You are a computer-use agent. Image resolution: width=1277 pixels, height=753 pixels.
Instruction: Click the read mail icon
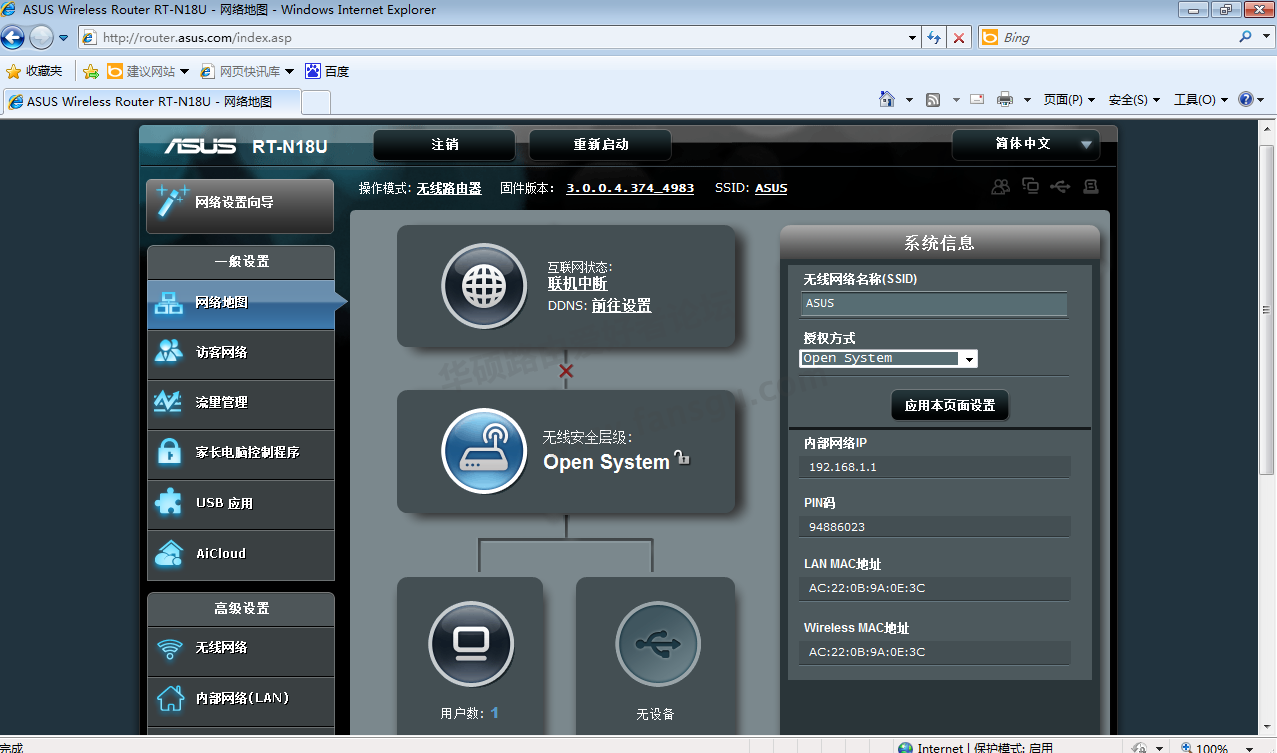coord(977,99)
